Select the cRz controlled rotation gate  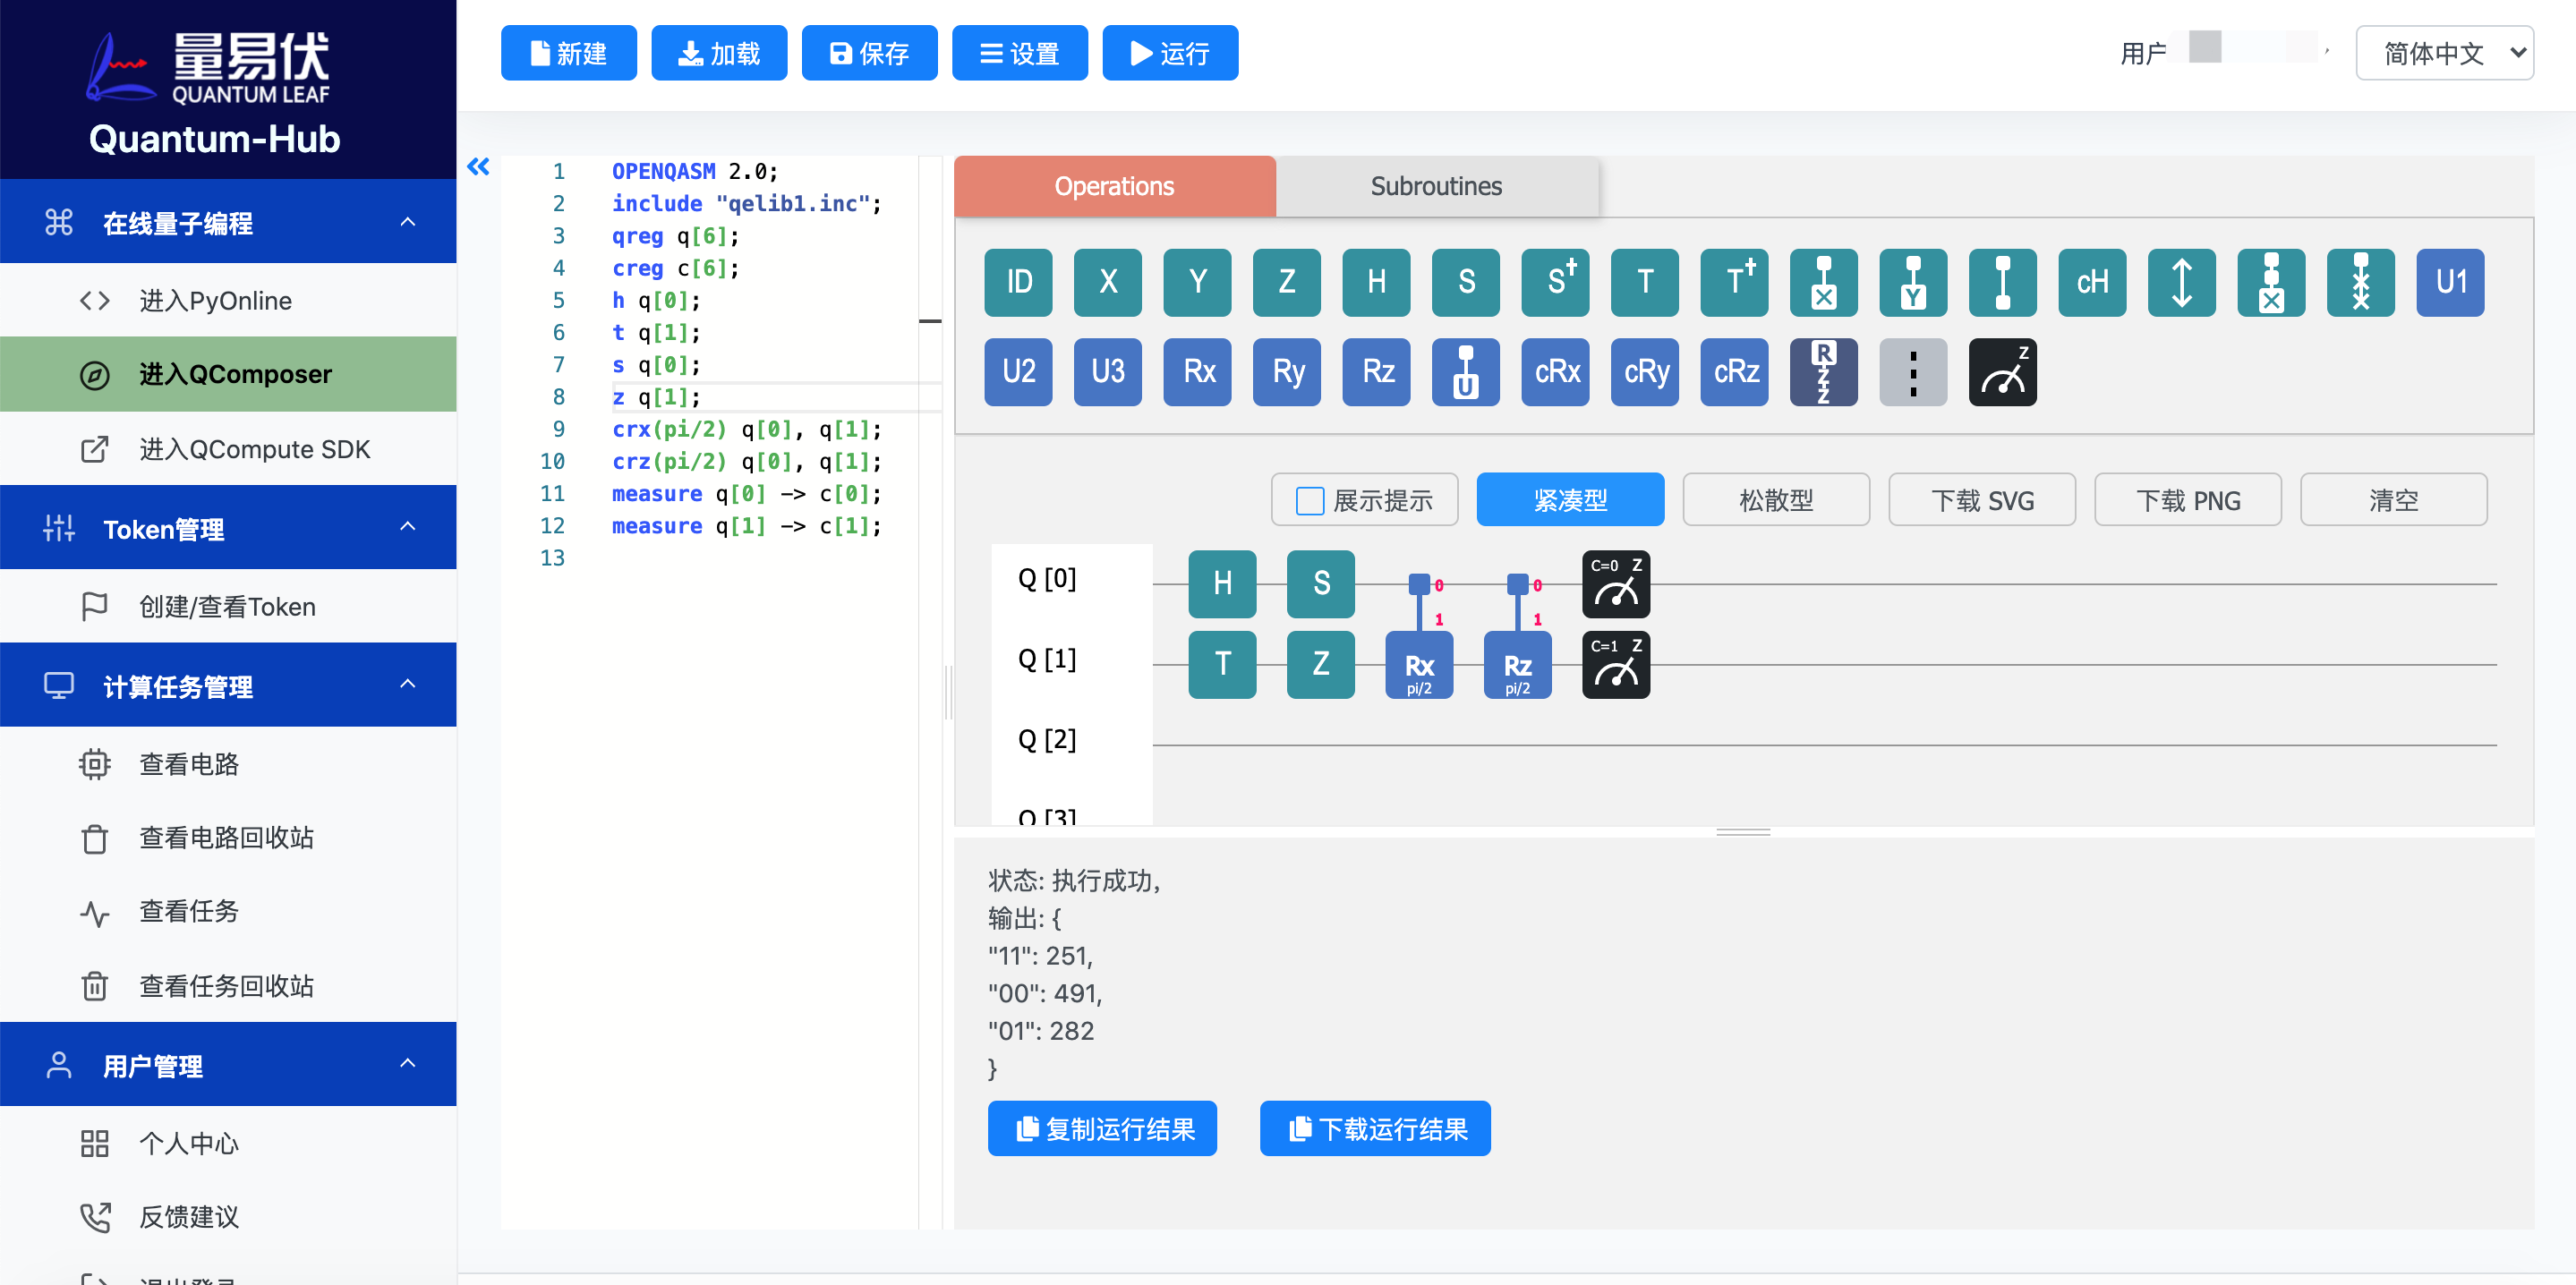(x=1735, y=370)
